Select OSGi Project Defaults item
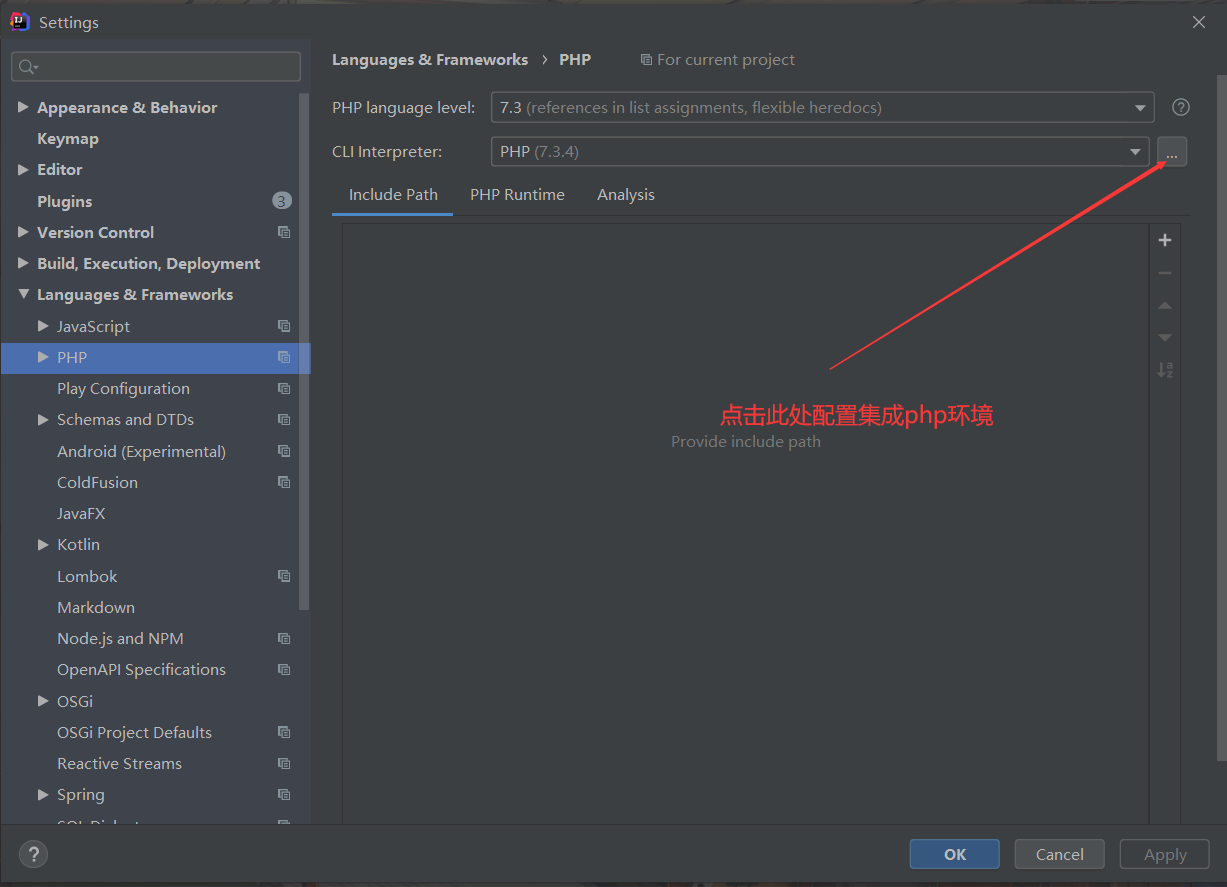Screen dimensions: 1227x887 (134, 732)
